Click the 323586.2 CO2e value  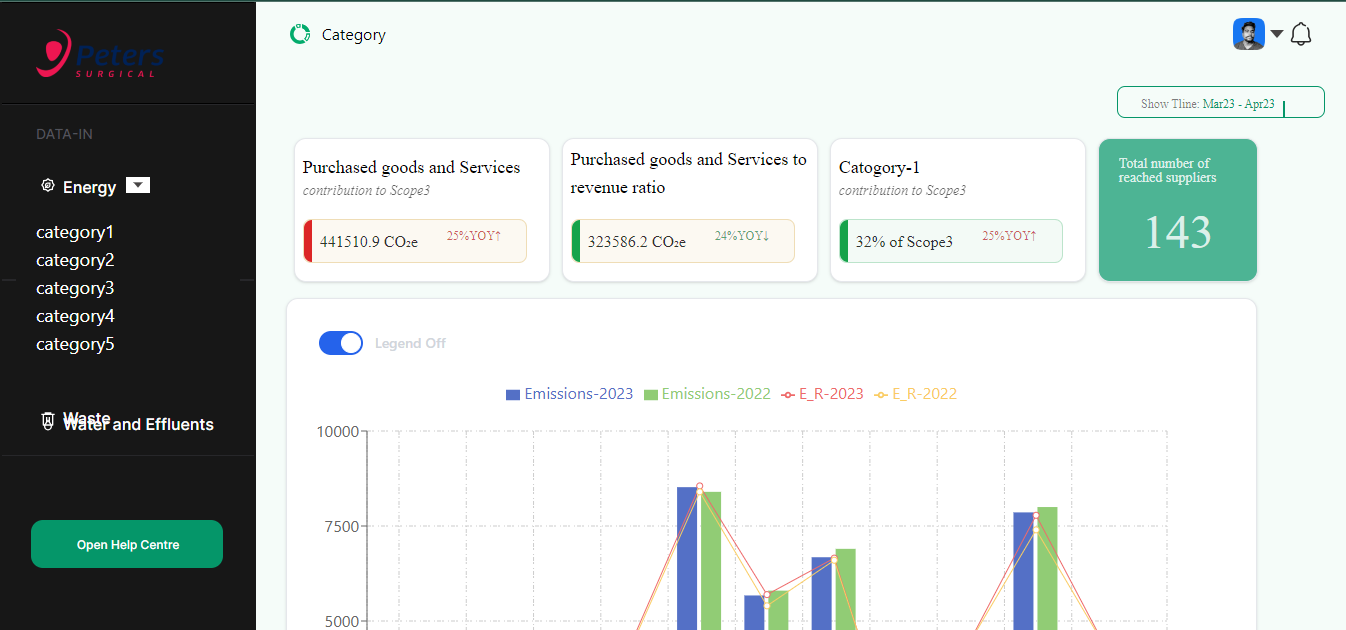click(x=637, y=242)
